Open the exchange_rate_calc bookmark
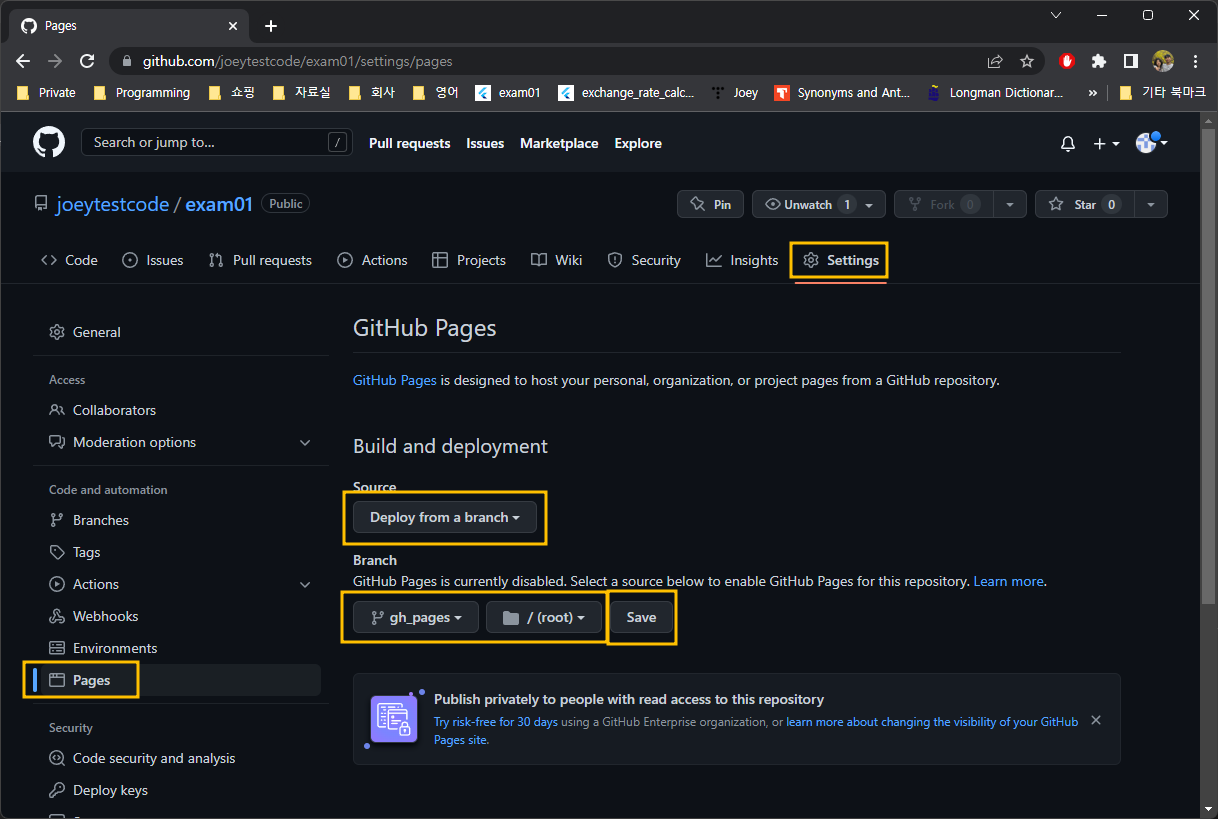The height and width of the screenshot is (819, 1218). click(x=626, y=92)
